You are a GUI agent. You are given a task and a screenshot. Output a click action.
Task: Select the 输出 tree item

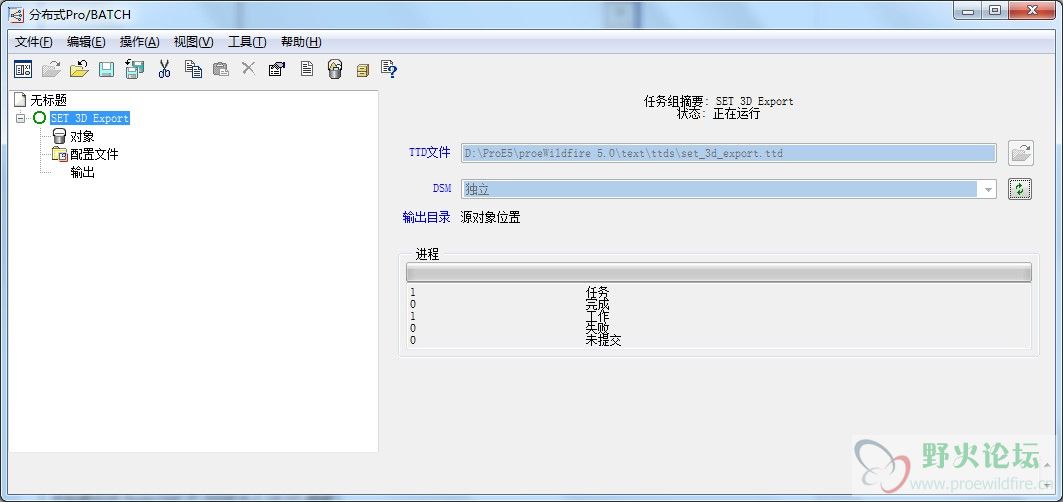(82, 172)
